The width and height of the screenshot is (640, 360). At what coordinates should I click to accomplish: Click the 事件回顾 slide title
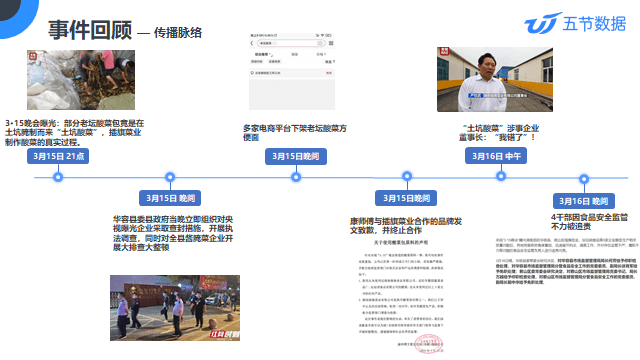click(90, 30)
